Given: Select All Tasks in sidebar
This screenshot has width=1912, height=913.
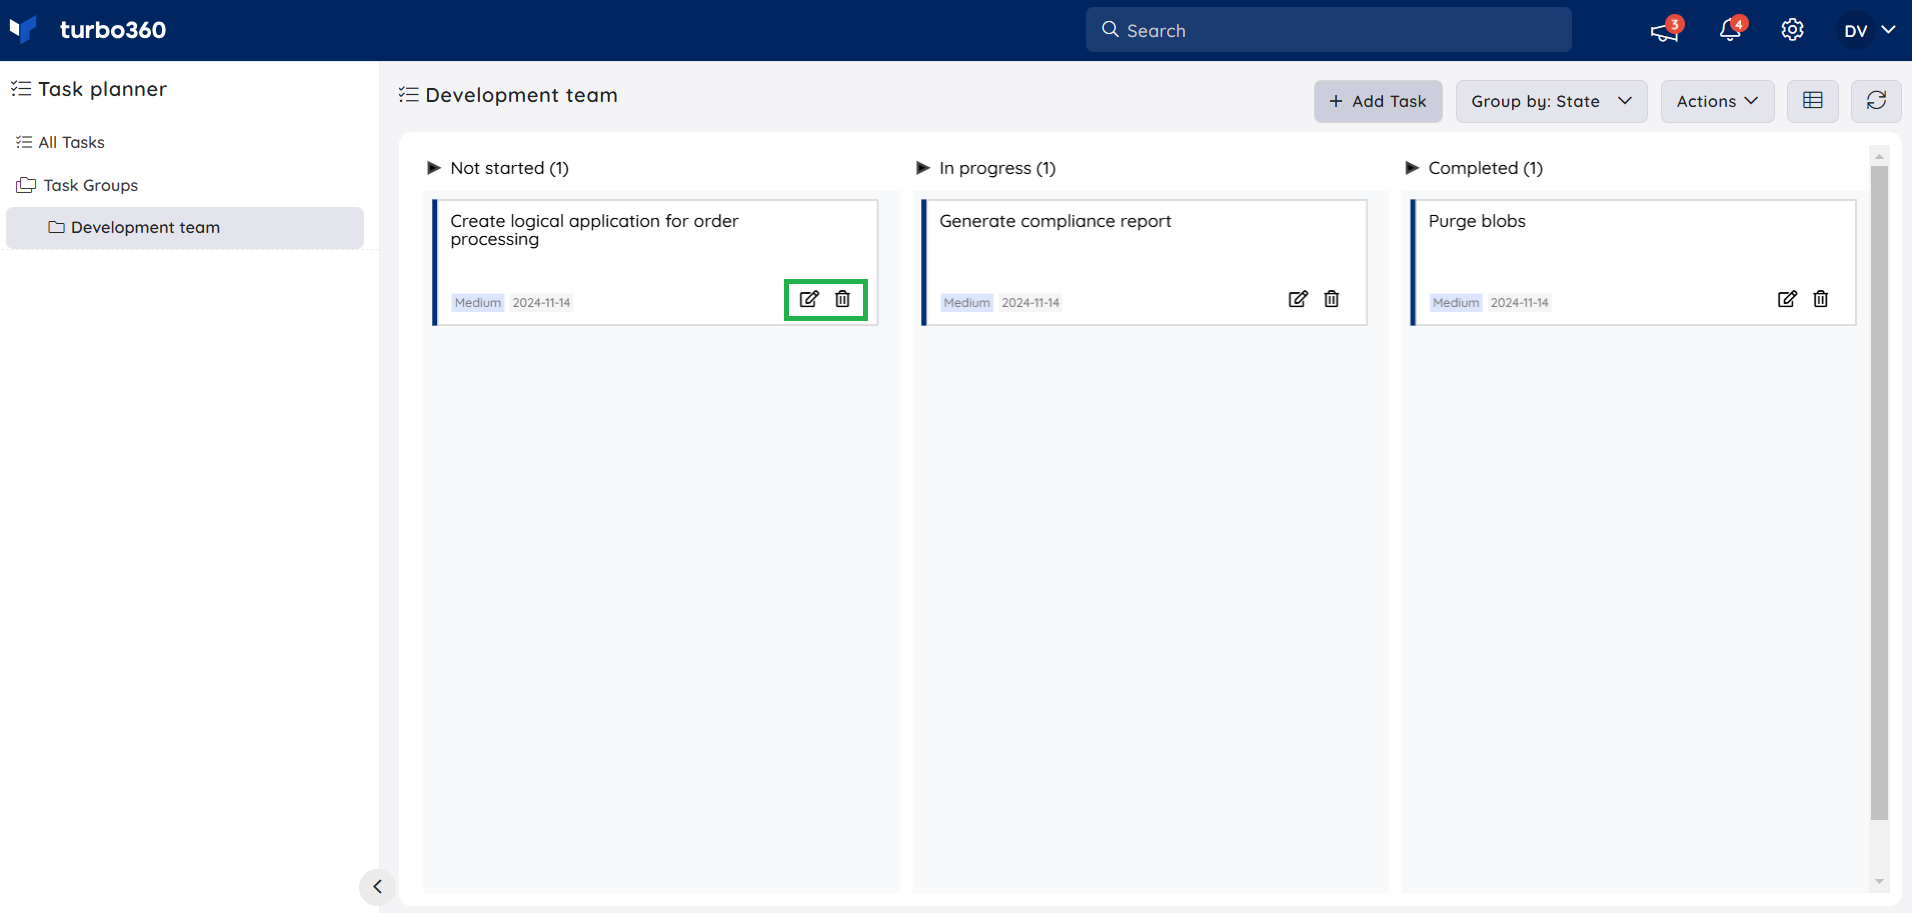Looking at the screenshot, I should pos(60,142).
